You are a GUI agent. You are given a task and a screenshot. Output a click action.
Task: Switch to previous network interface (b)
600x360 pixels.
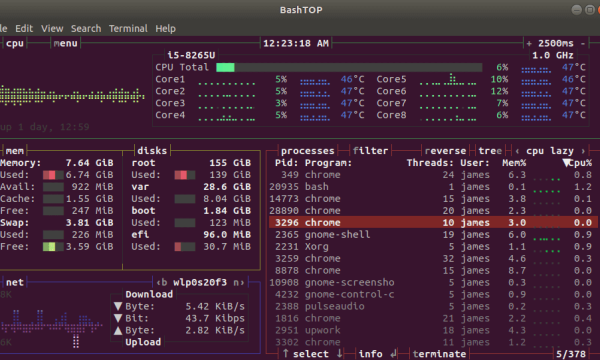click(161, 282)
